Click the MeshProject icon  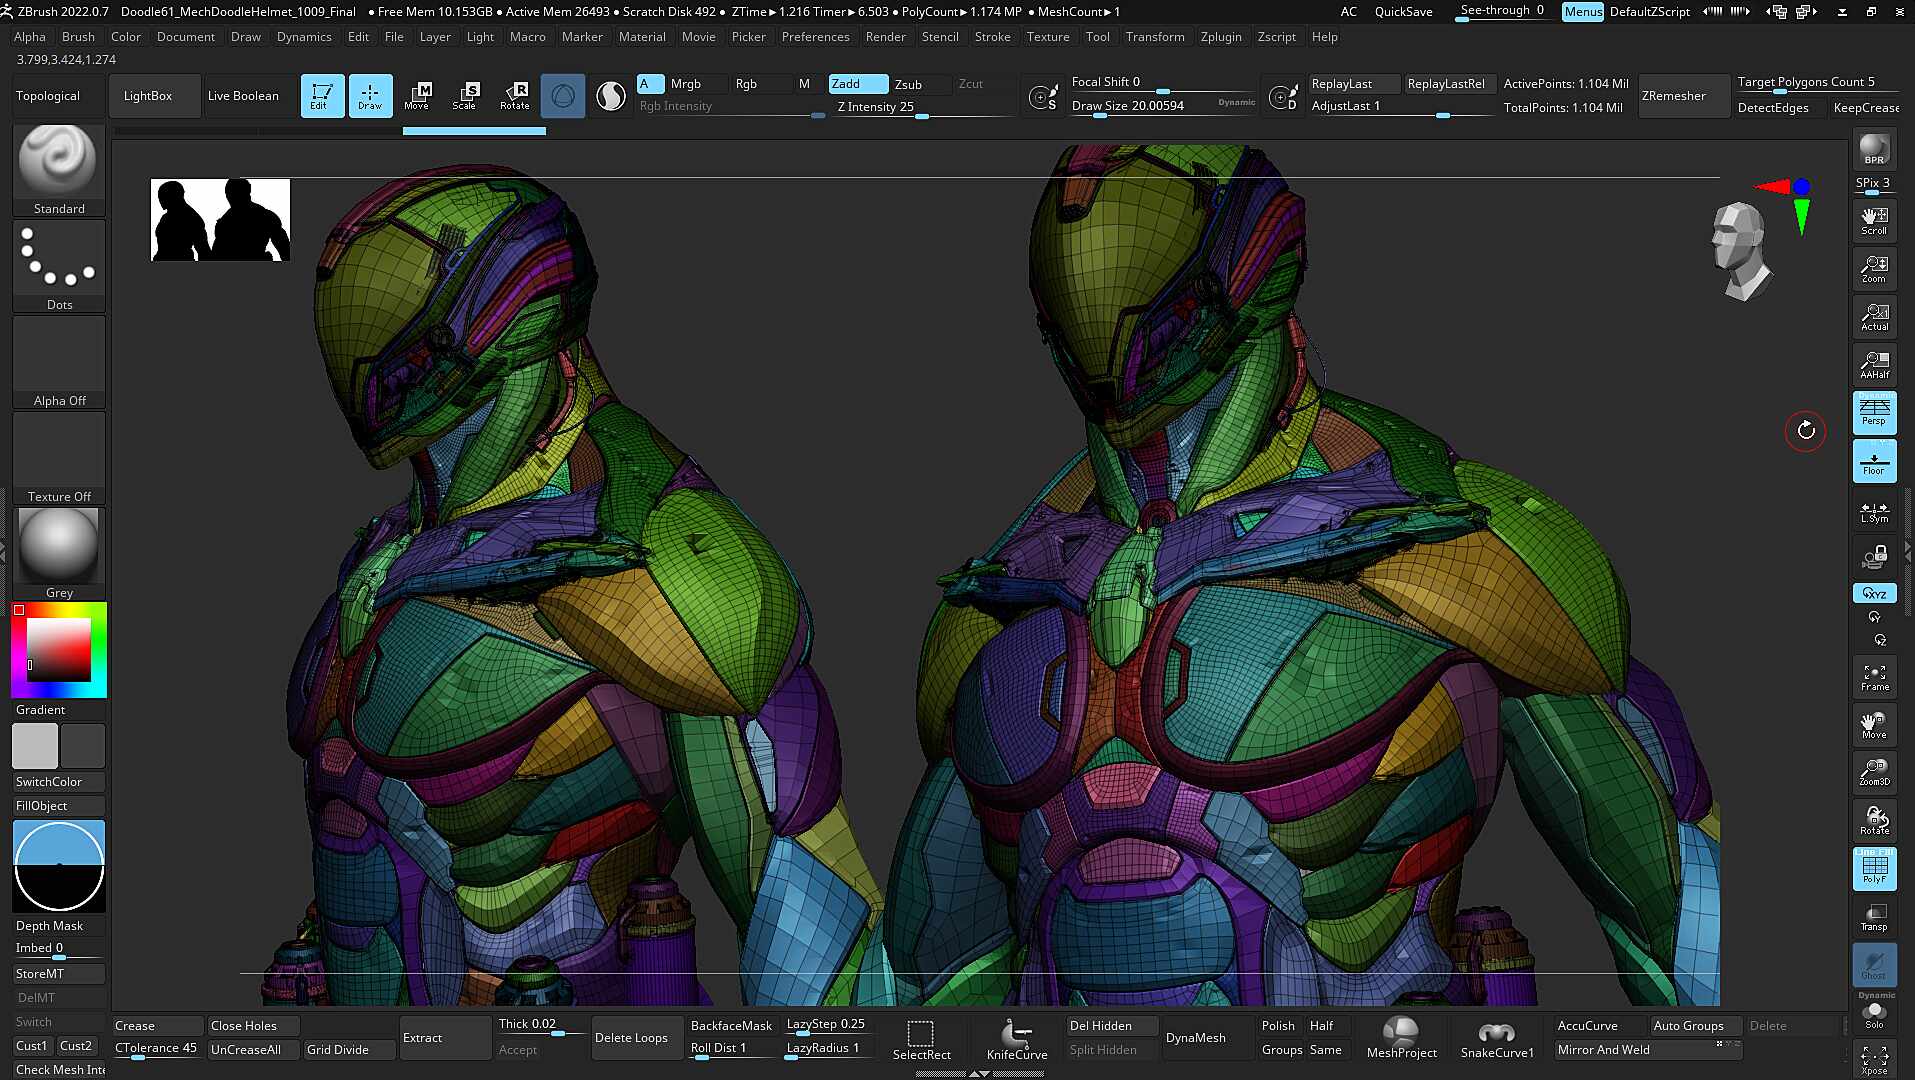(x=1401, y=1039)
